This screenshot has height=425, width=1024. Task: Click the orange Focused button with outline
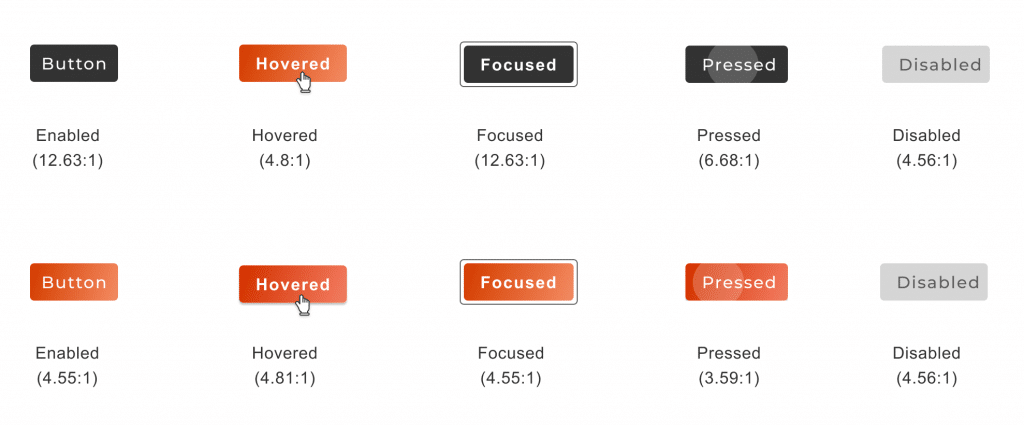coord(519,282)
